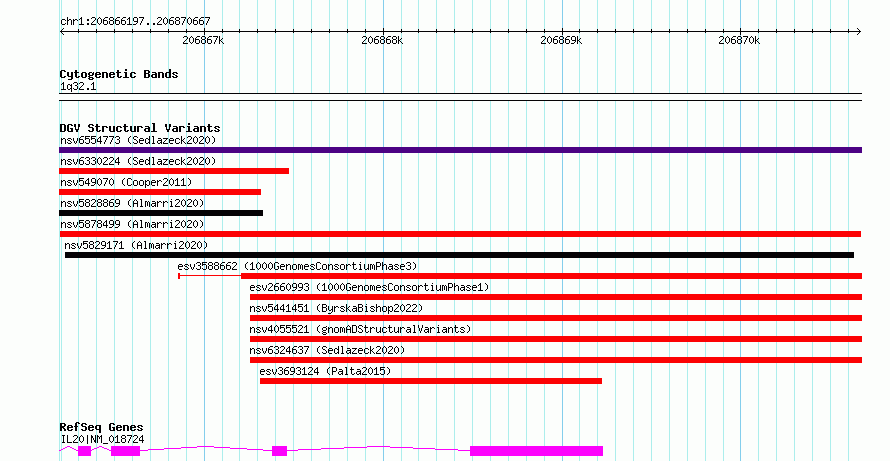Screen dimensions: 890x461
Task: Click esv3588662 (1000GenomesConsortiumPhase3) label
Action: (x=297, y=266)
